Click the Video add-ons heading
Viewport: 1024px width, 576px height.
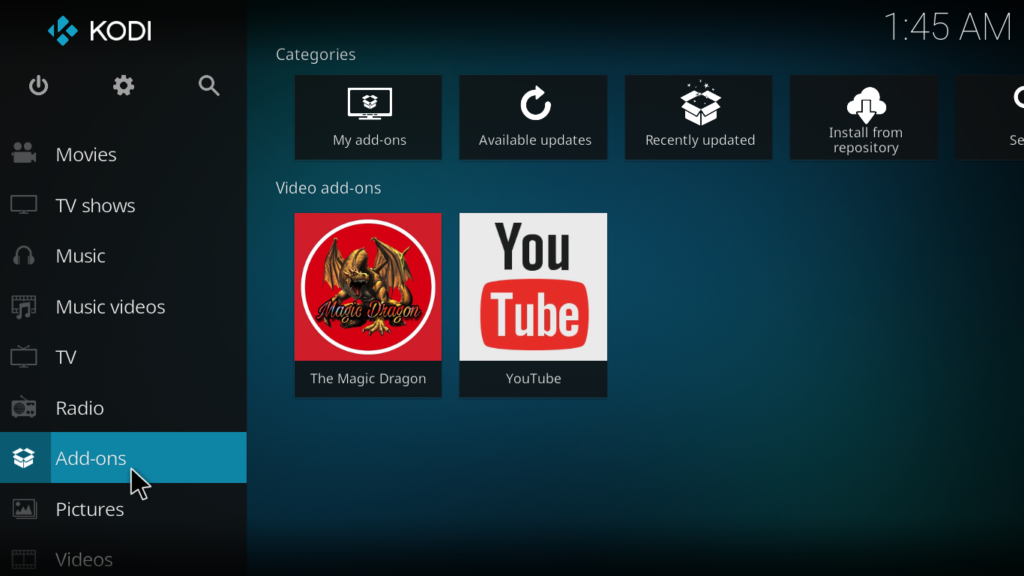point(328,188)
